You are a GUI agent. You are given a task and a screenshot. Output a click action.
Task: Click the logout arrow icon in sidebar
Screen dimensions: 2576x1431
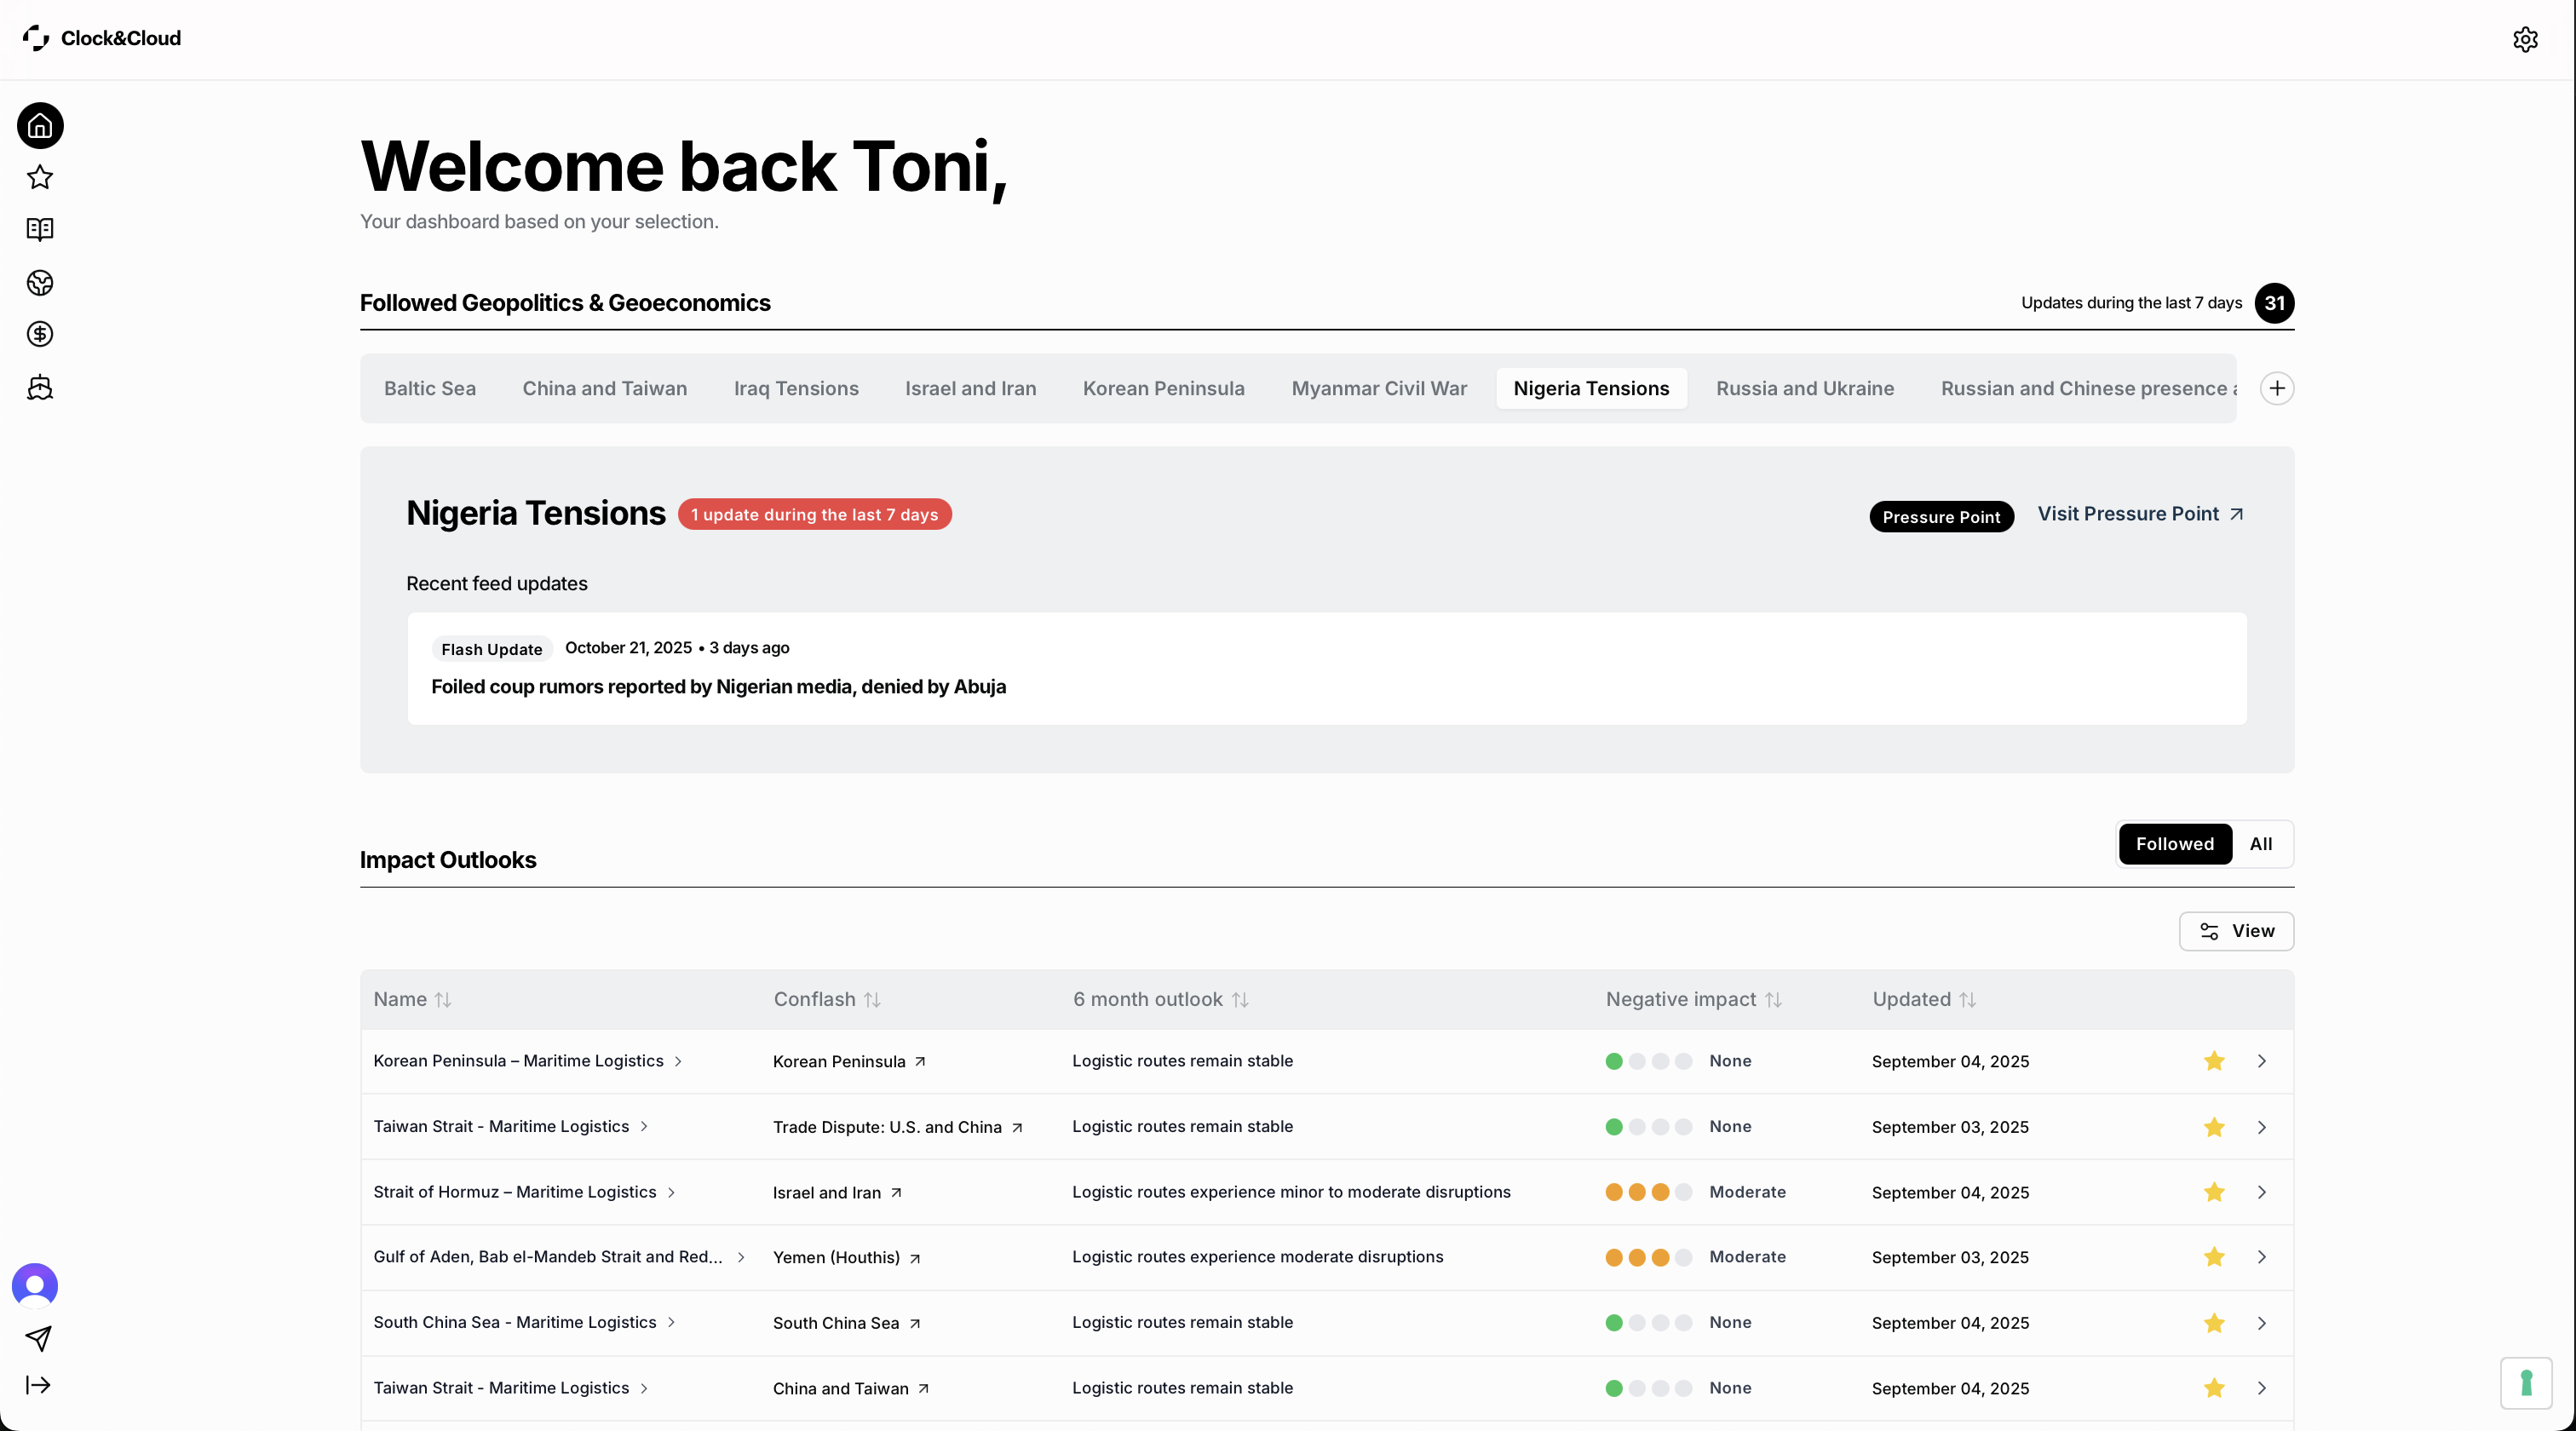click(x=38, y=1385)
